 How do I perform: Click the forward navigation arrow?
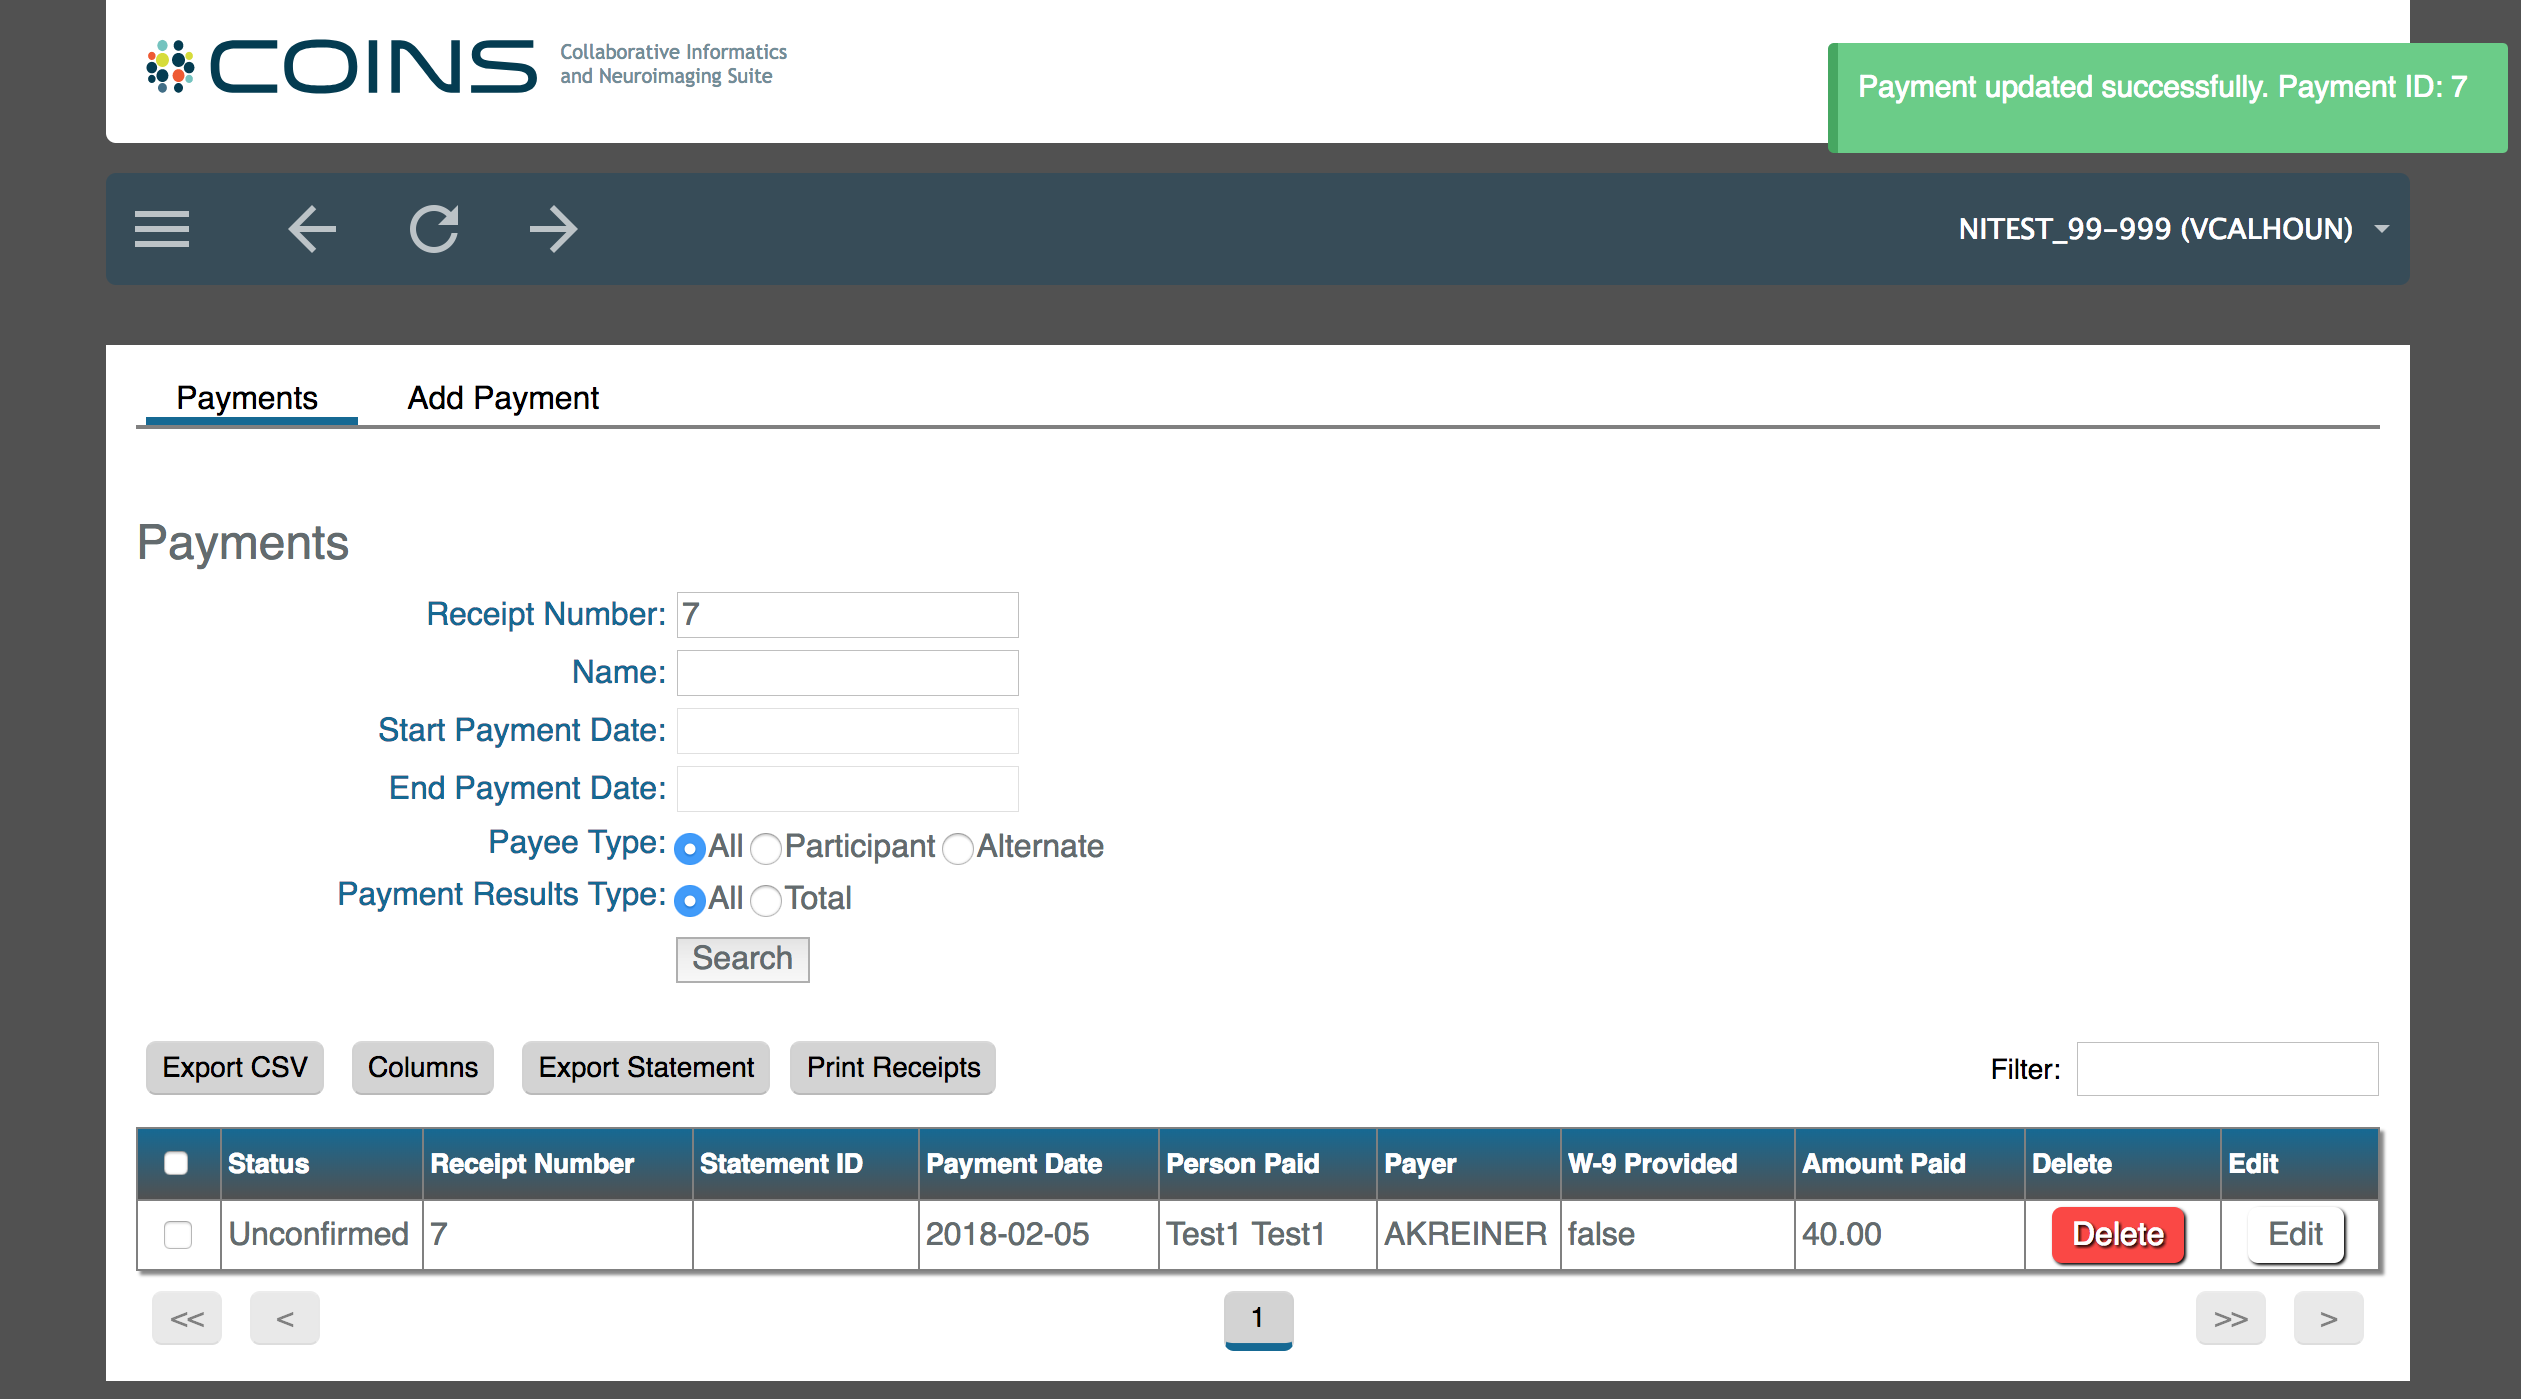tap(553, 228)
